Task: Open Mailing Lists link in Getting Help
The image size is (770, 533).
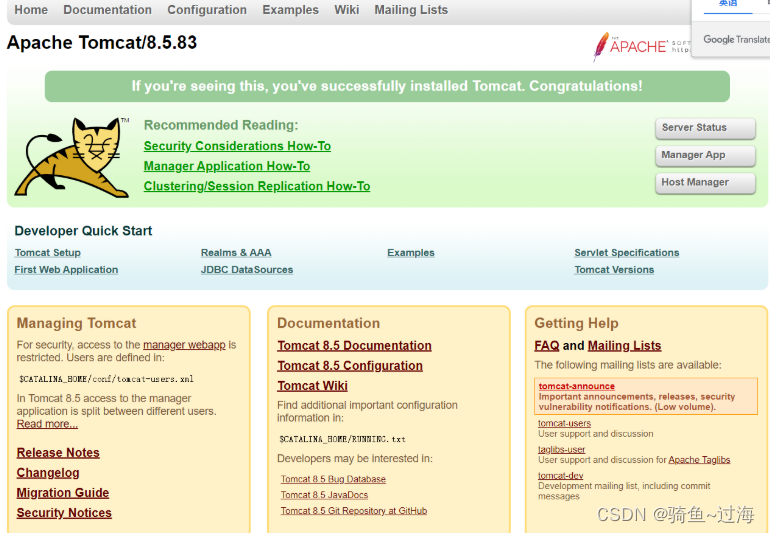Action: click(x=625, y=346)
